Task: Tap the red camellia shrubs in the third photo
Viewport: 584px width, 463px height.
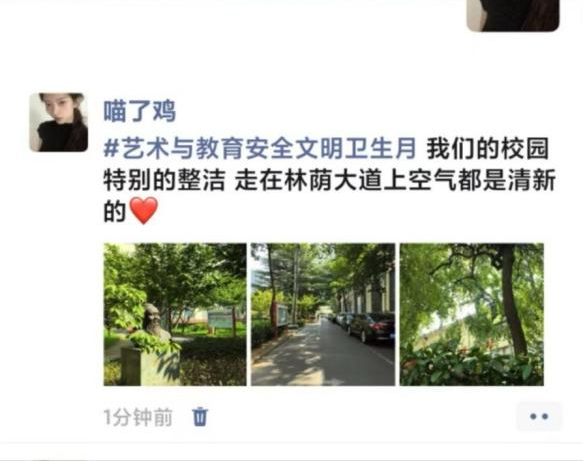Action: pyautogui.click(x=472, y=367)
